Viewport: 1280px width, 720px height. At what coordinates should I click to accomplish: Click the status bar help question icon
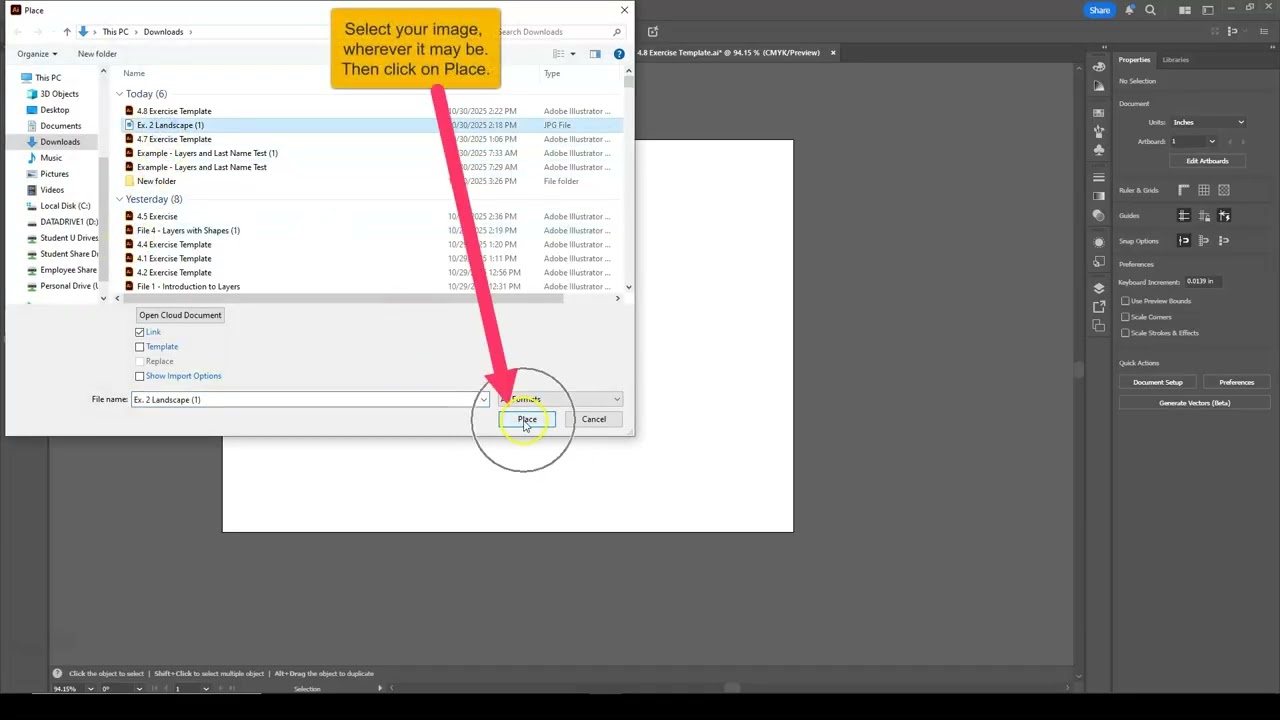[57, 673]
